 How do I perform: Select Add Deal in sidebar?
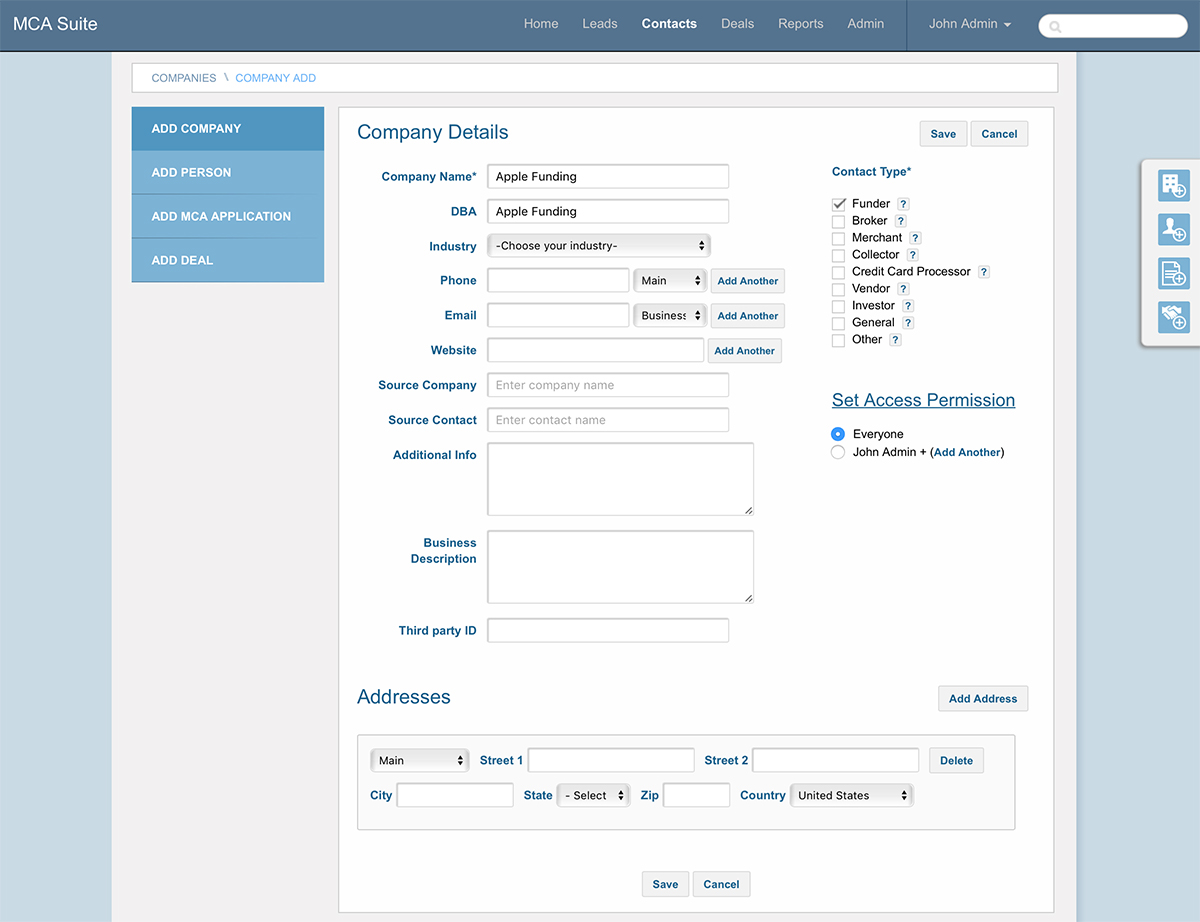228,260
